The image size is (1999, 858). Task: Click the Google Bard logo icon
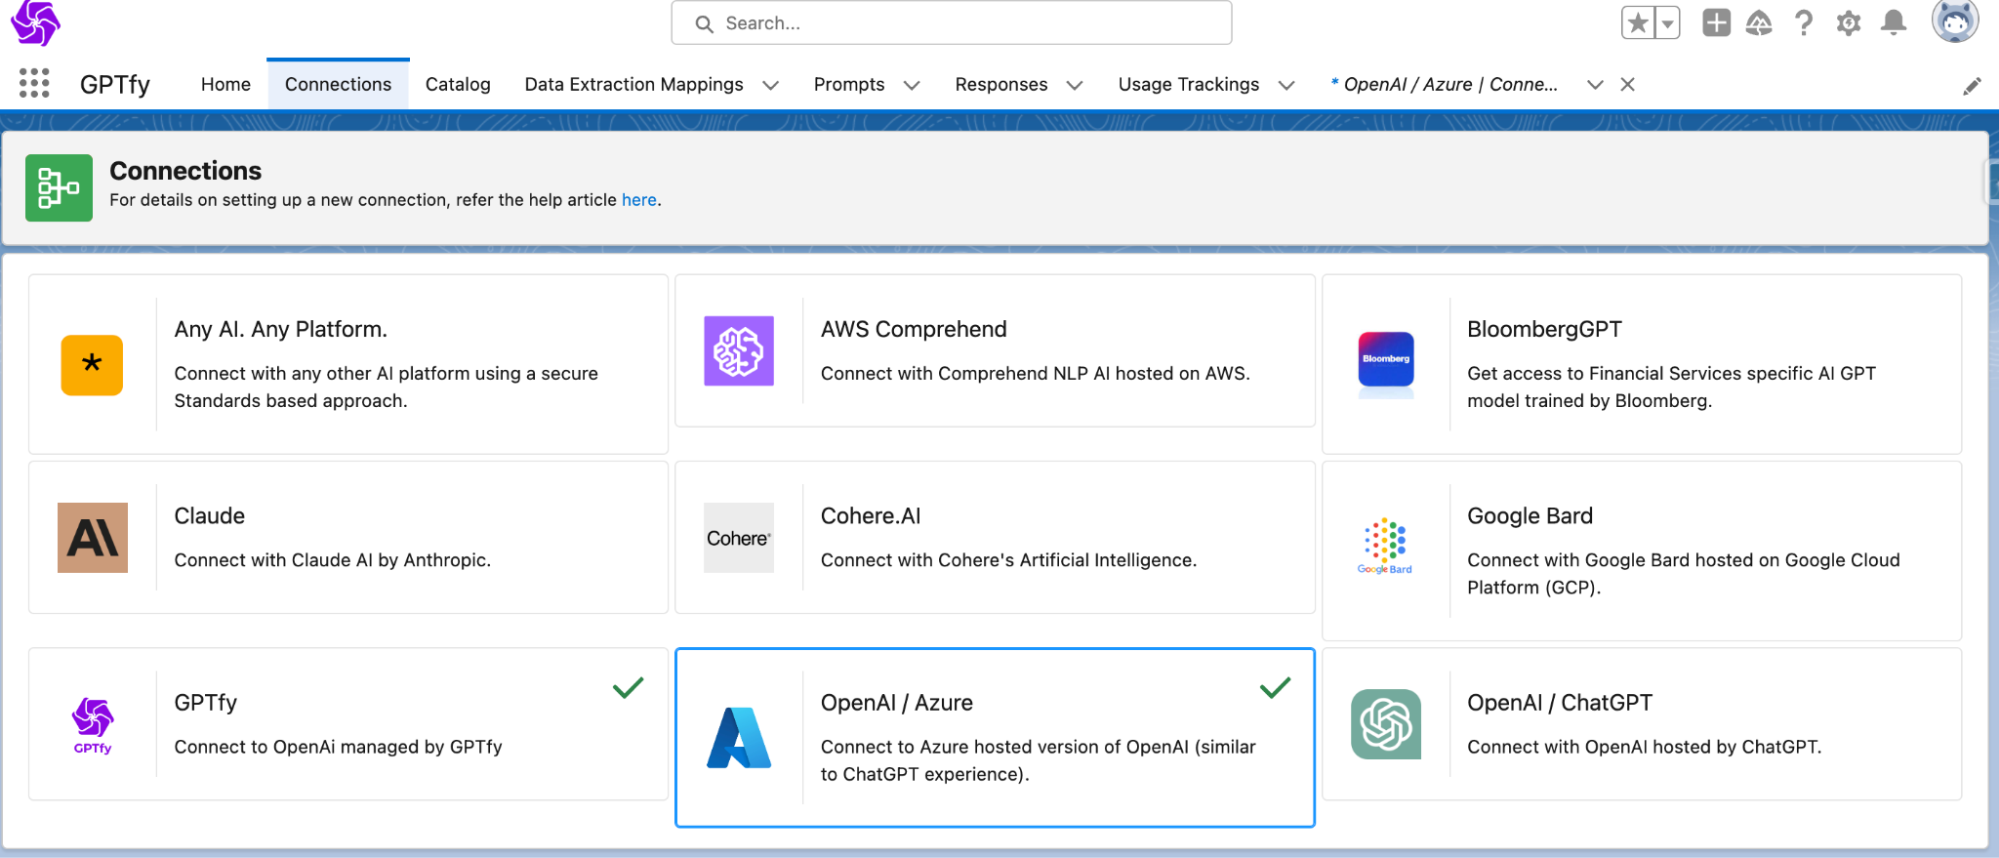click(1385, 546)
